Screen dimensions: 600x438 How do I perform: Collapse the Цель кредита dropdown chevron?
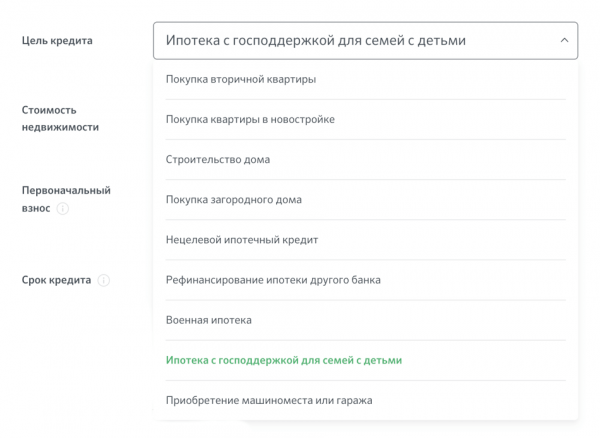[564, 40]
